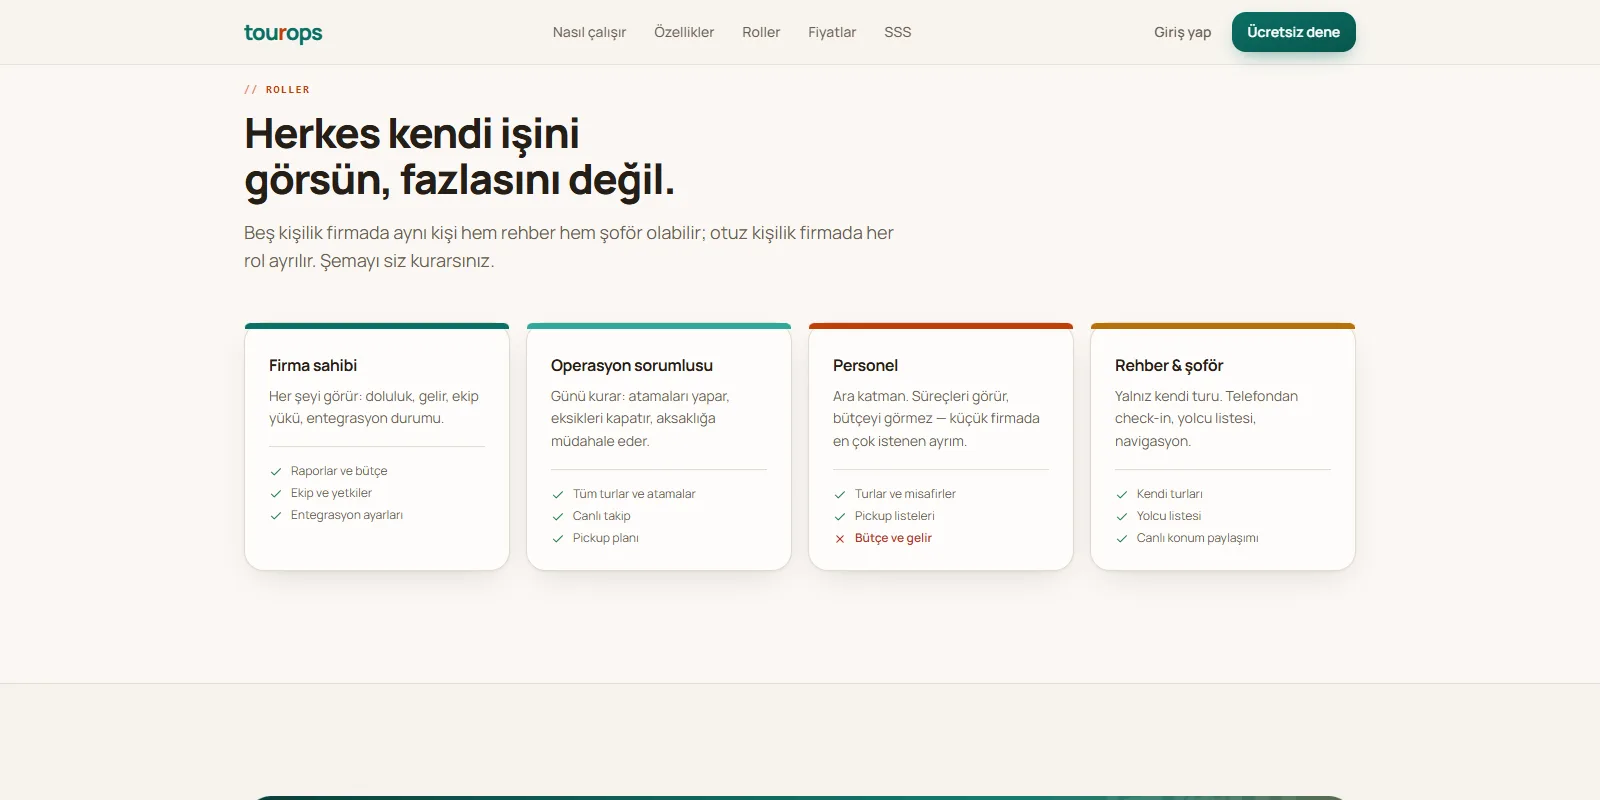Click the Raporlar ve bütçe list item text
This screenshot has width=1600, height=800.
(x=339, y=471)
